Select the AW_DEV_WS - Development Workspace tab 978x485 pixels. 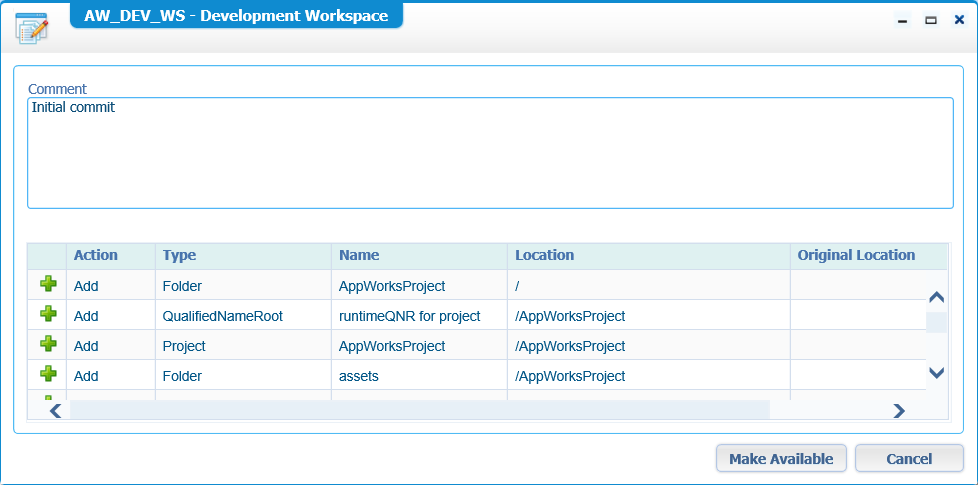click(236, 16)
